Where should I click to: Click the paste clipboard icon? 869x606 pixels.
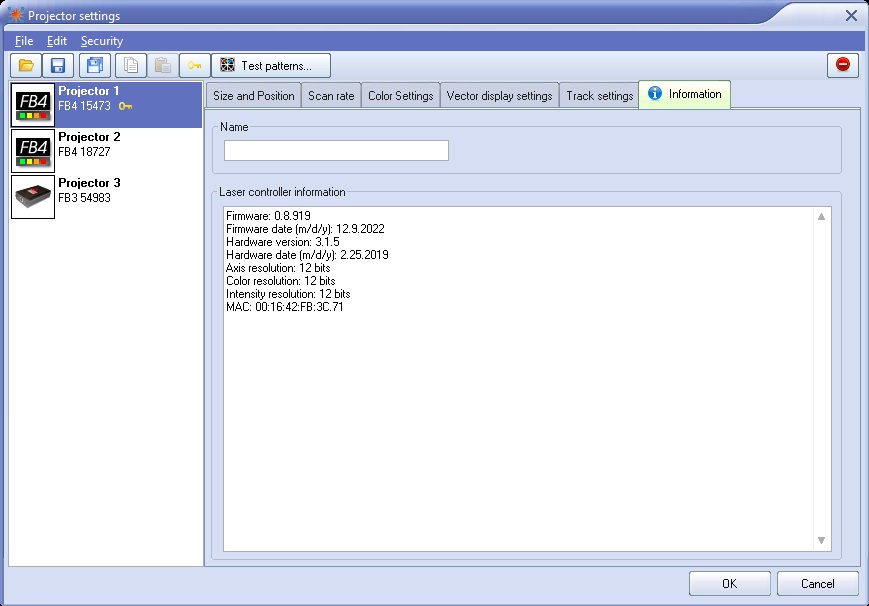[161, 66]
